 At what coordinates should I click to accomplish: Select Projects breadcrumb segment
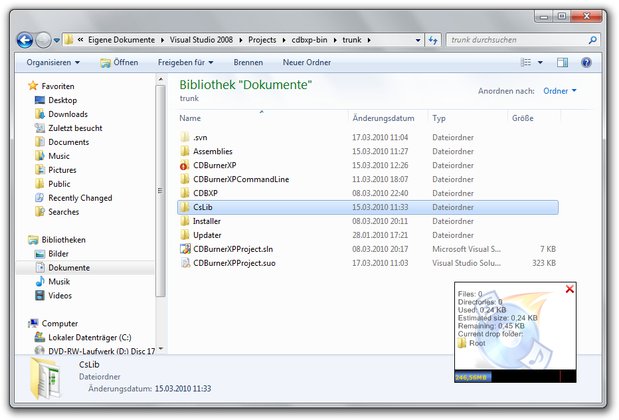pos(262,40)
